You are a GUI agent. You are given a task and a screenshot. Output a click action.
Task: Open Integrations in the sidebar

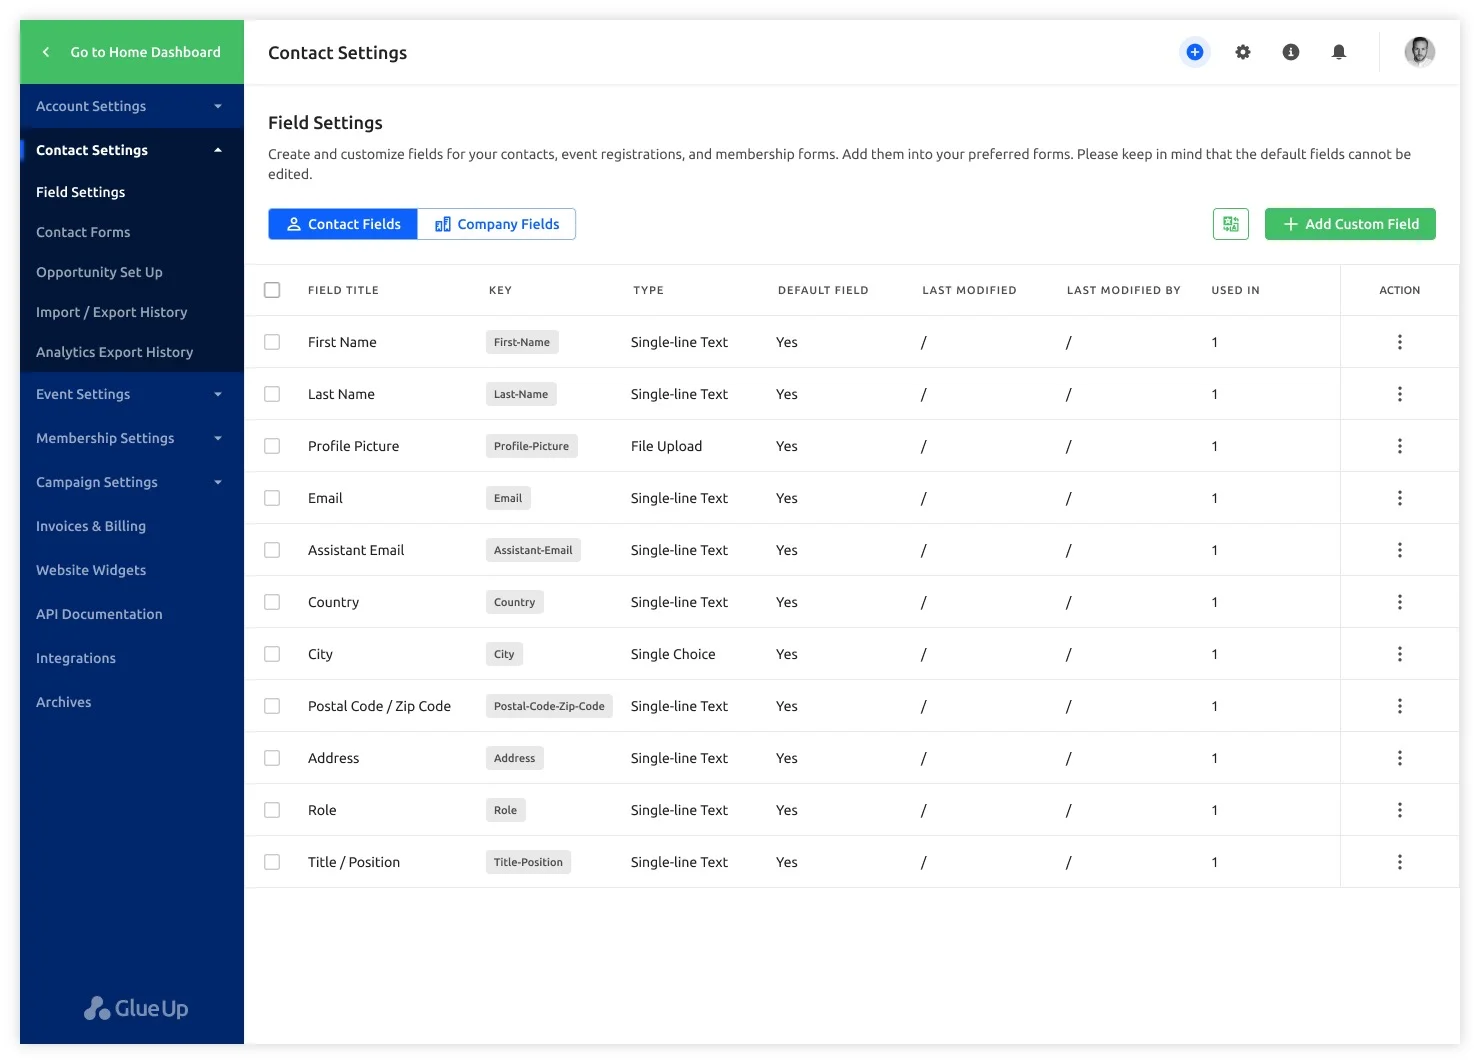tap(76, 658)
